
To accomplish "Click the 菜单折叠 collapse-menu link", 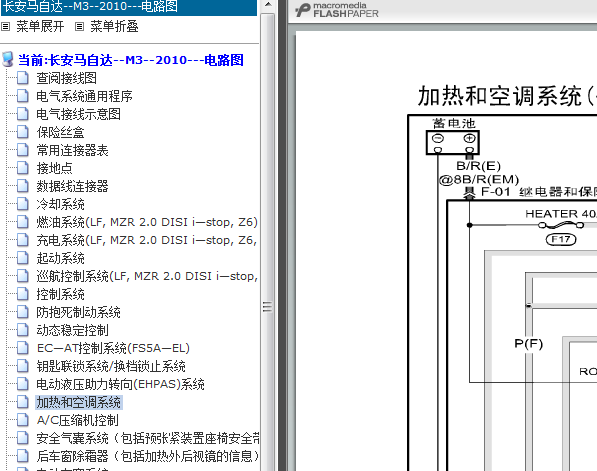I will pyautogui.click(x=114, y=26).
